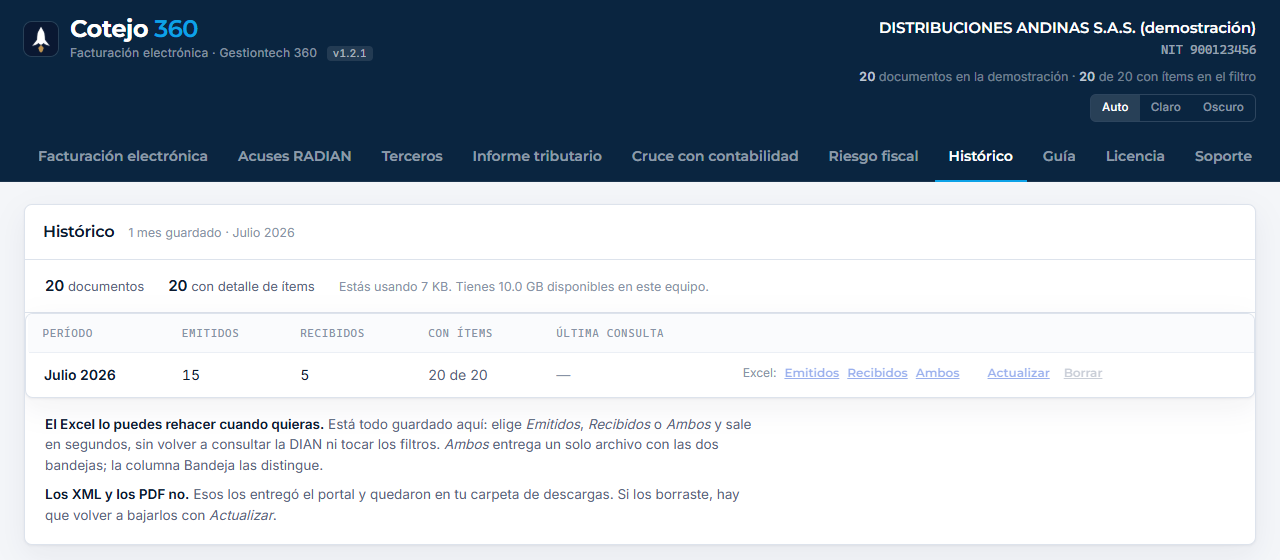
Task: Select the Histórico tab
Action: click(981, 156)
